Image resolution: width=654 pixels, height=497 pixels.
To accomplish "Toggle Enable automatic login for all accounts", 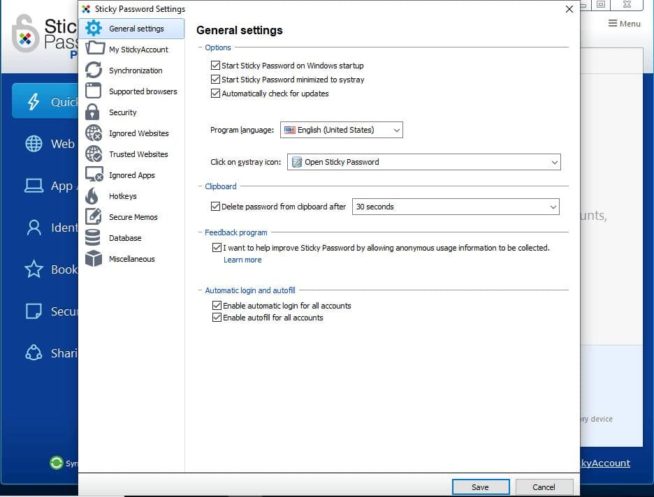I will tap(216, 306).
